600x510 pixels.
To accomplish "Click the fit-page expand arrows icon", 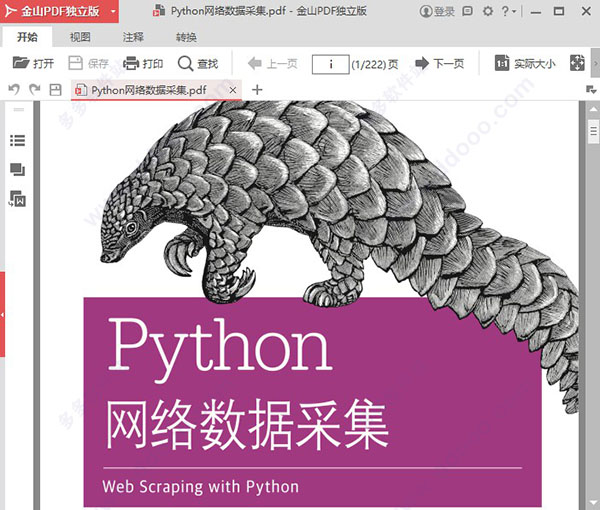I will (x=577, y=63).
